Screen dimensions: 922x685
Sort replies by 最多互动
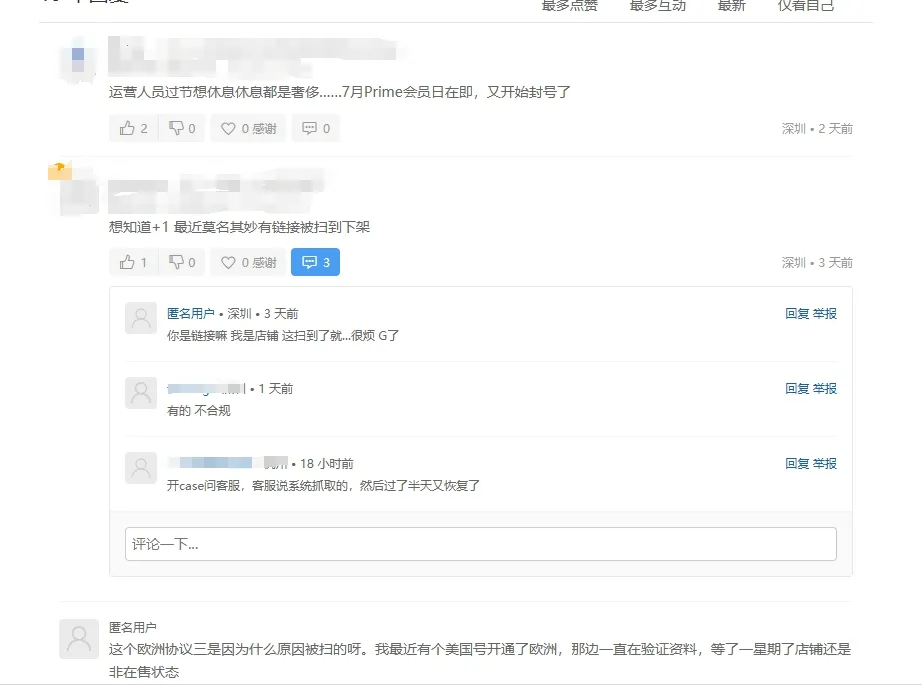click(x=657, y=5)
